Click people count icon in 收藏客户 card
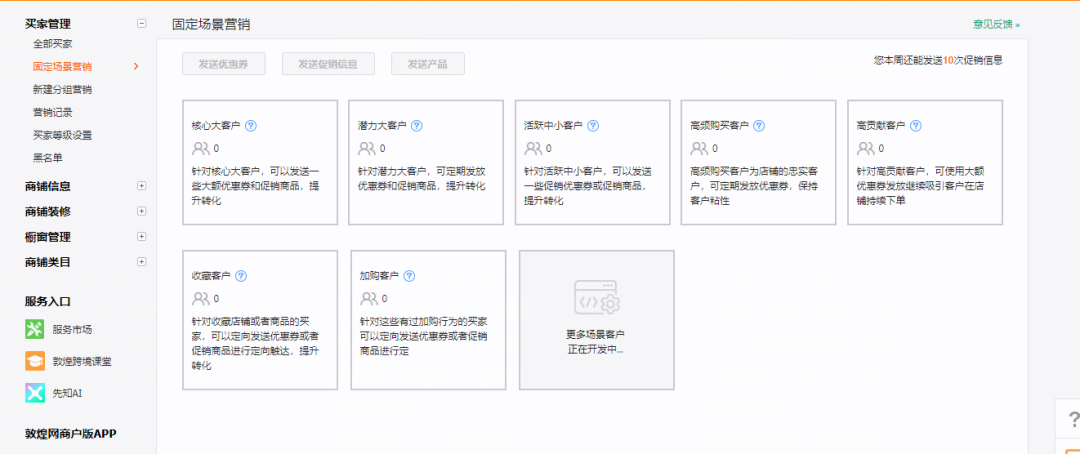This screenshot has height=454, width=1080. (200, 298)
